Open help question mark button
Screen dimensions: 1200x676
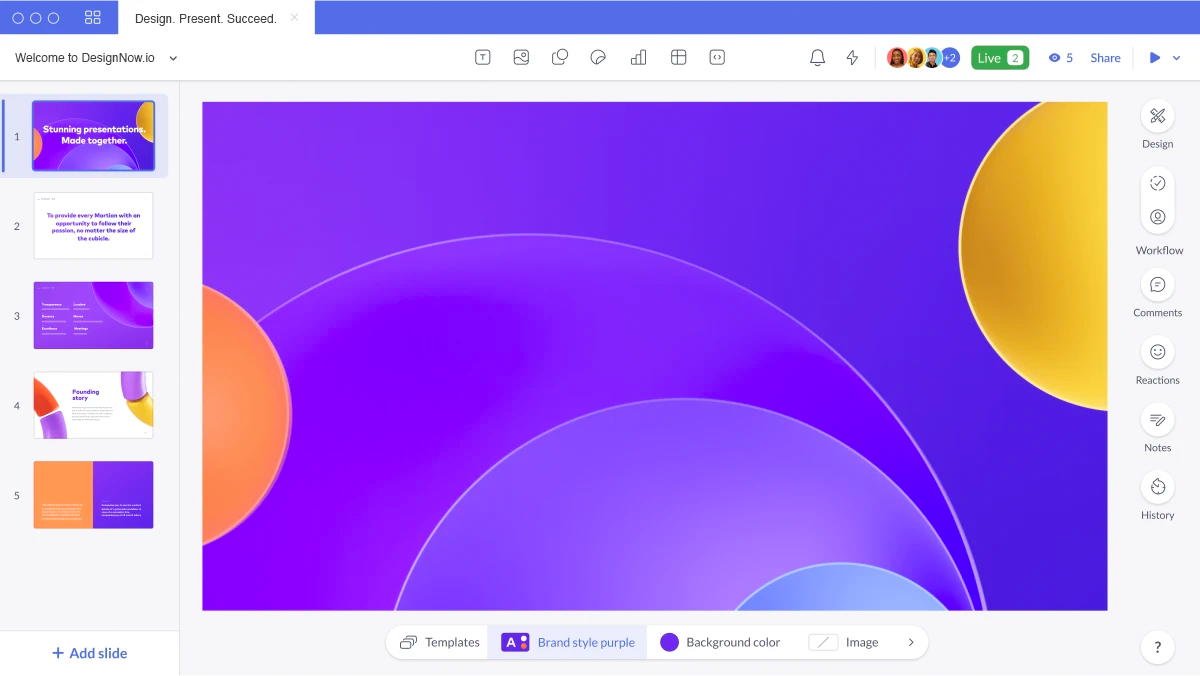tap(1157, 647)
